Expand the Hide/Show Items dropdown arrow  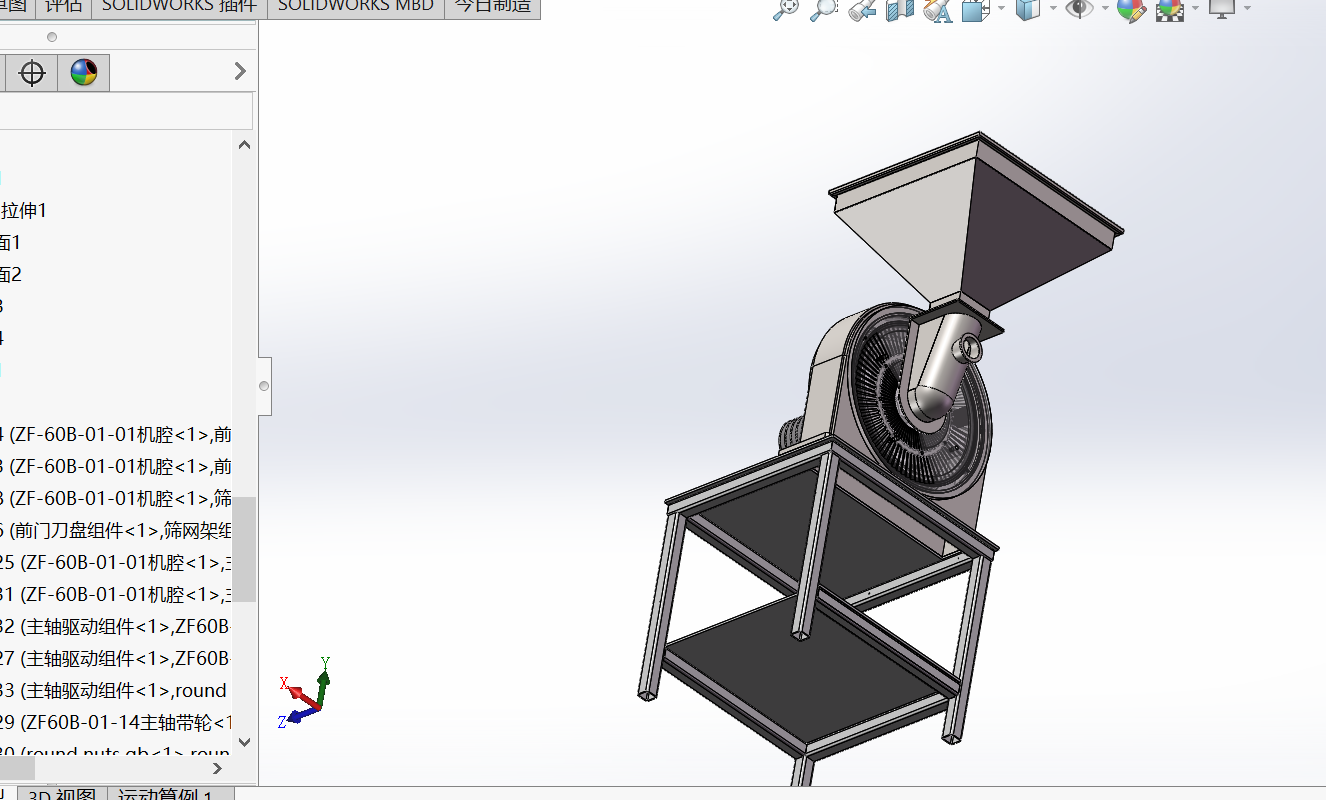point(1105,9)
